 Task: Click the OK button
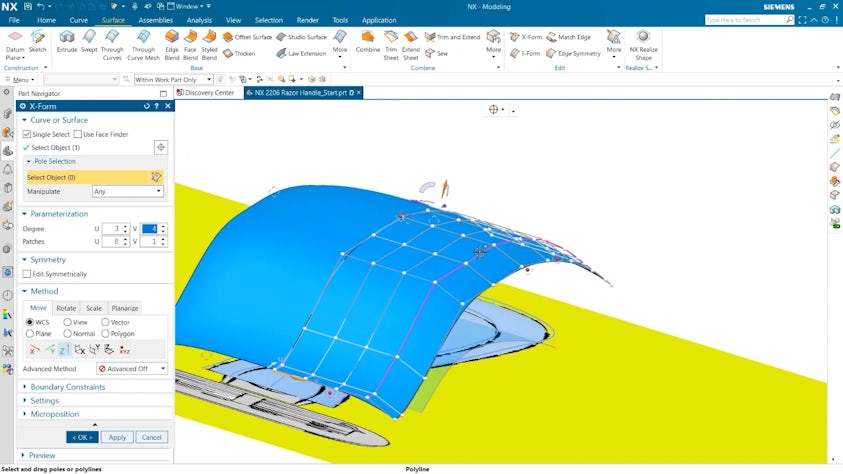pyautogui.click(x=82, y=437)
